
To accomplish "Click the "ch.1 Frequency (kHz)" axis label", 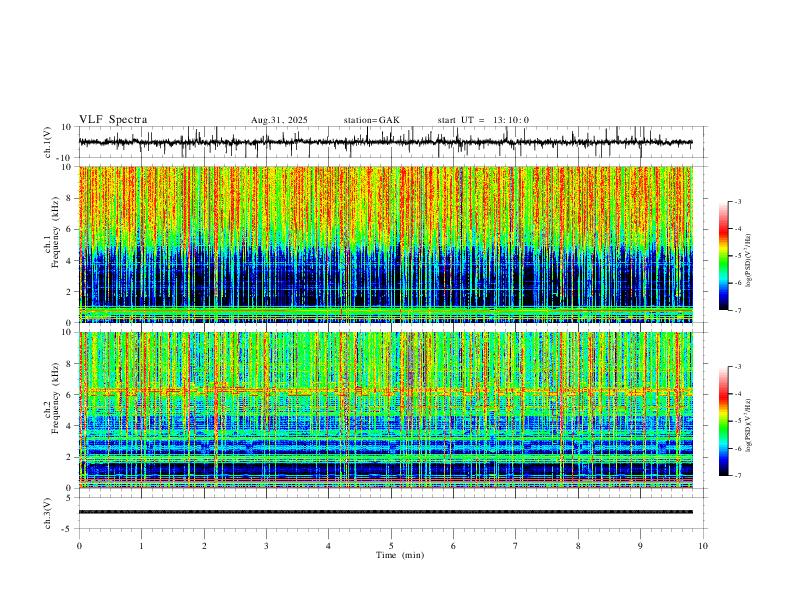I will click(x=52, y=232).
